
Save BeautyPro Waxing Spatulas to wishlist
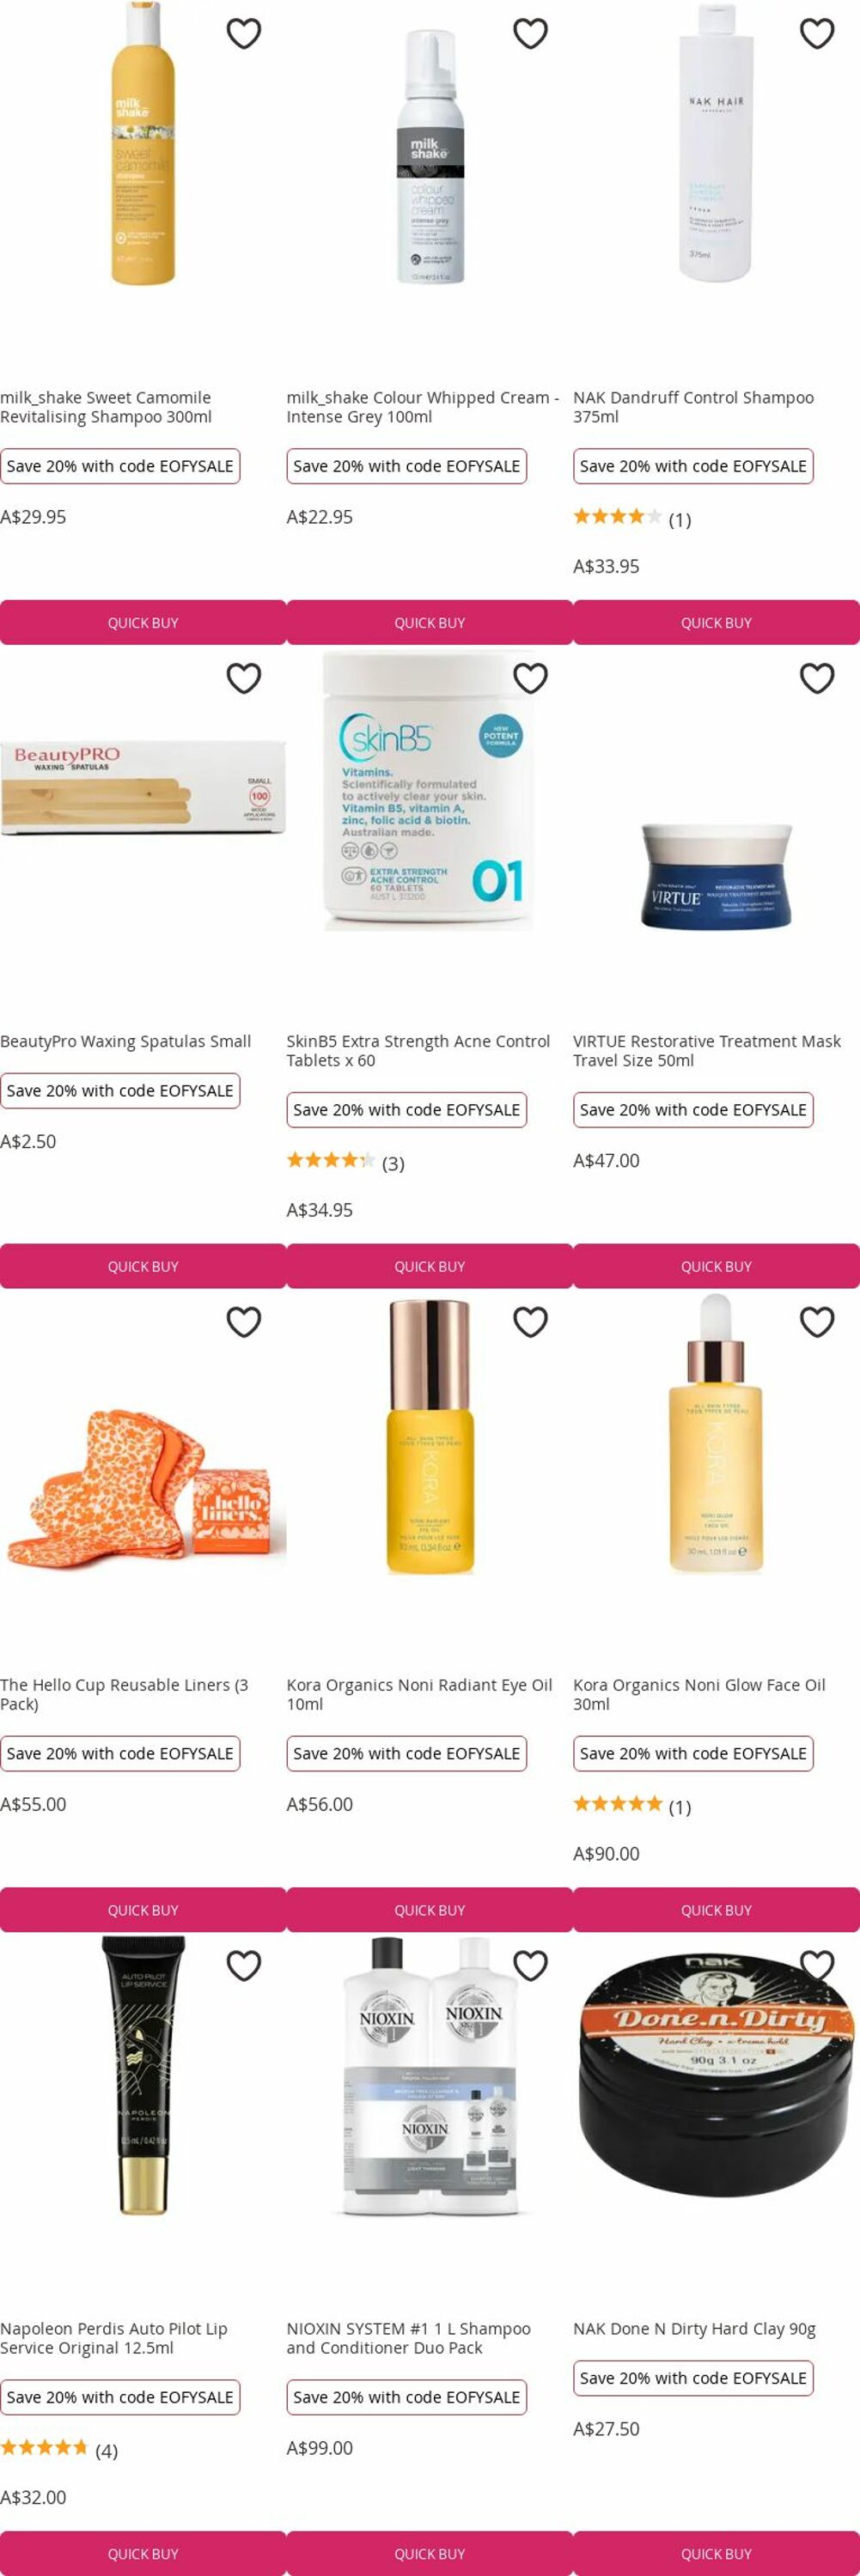click(244, 678)
